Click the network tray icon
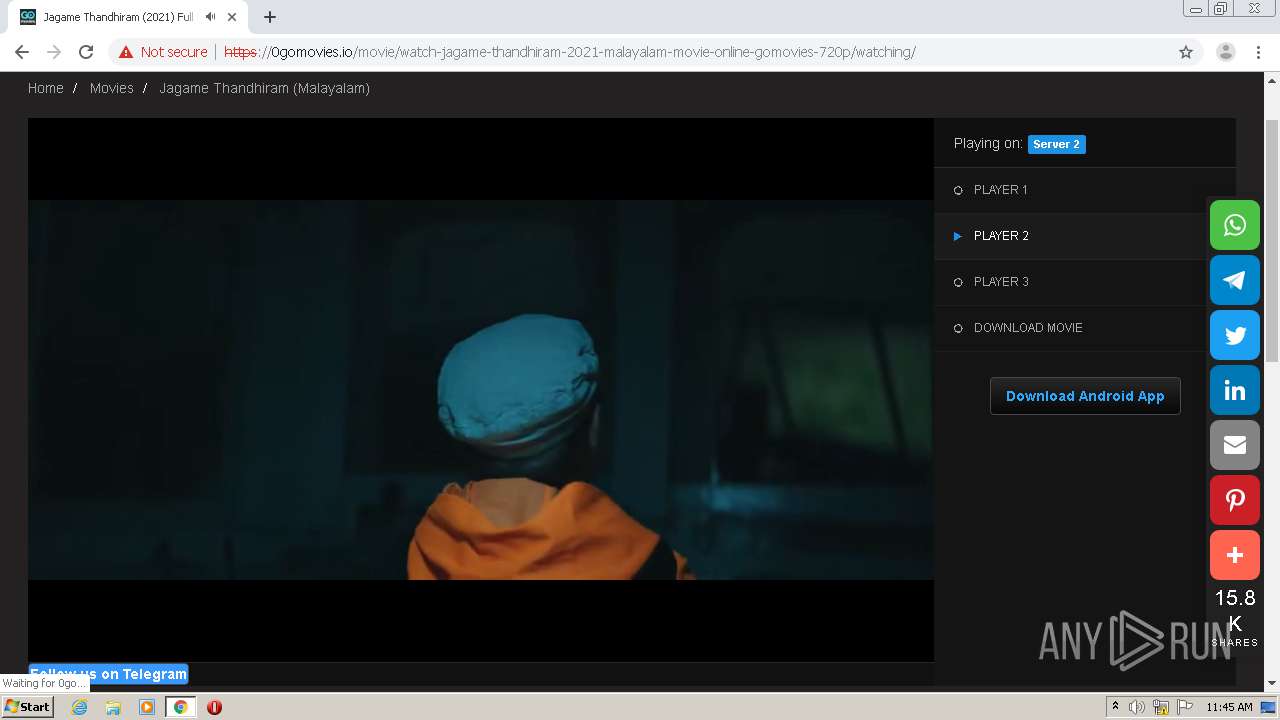 (1161, 707)
